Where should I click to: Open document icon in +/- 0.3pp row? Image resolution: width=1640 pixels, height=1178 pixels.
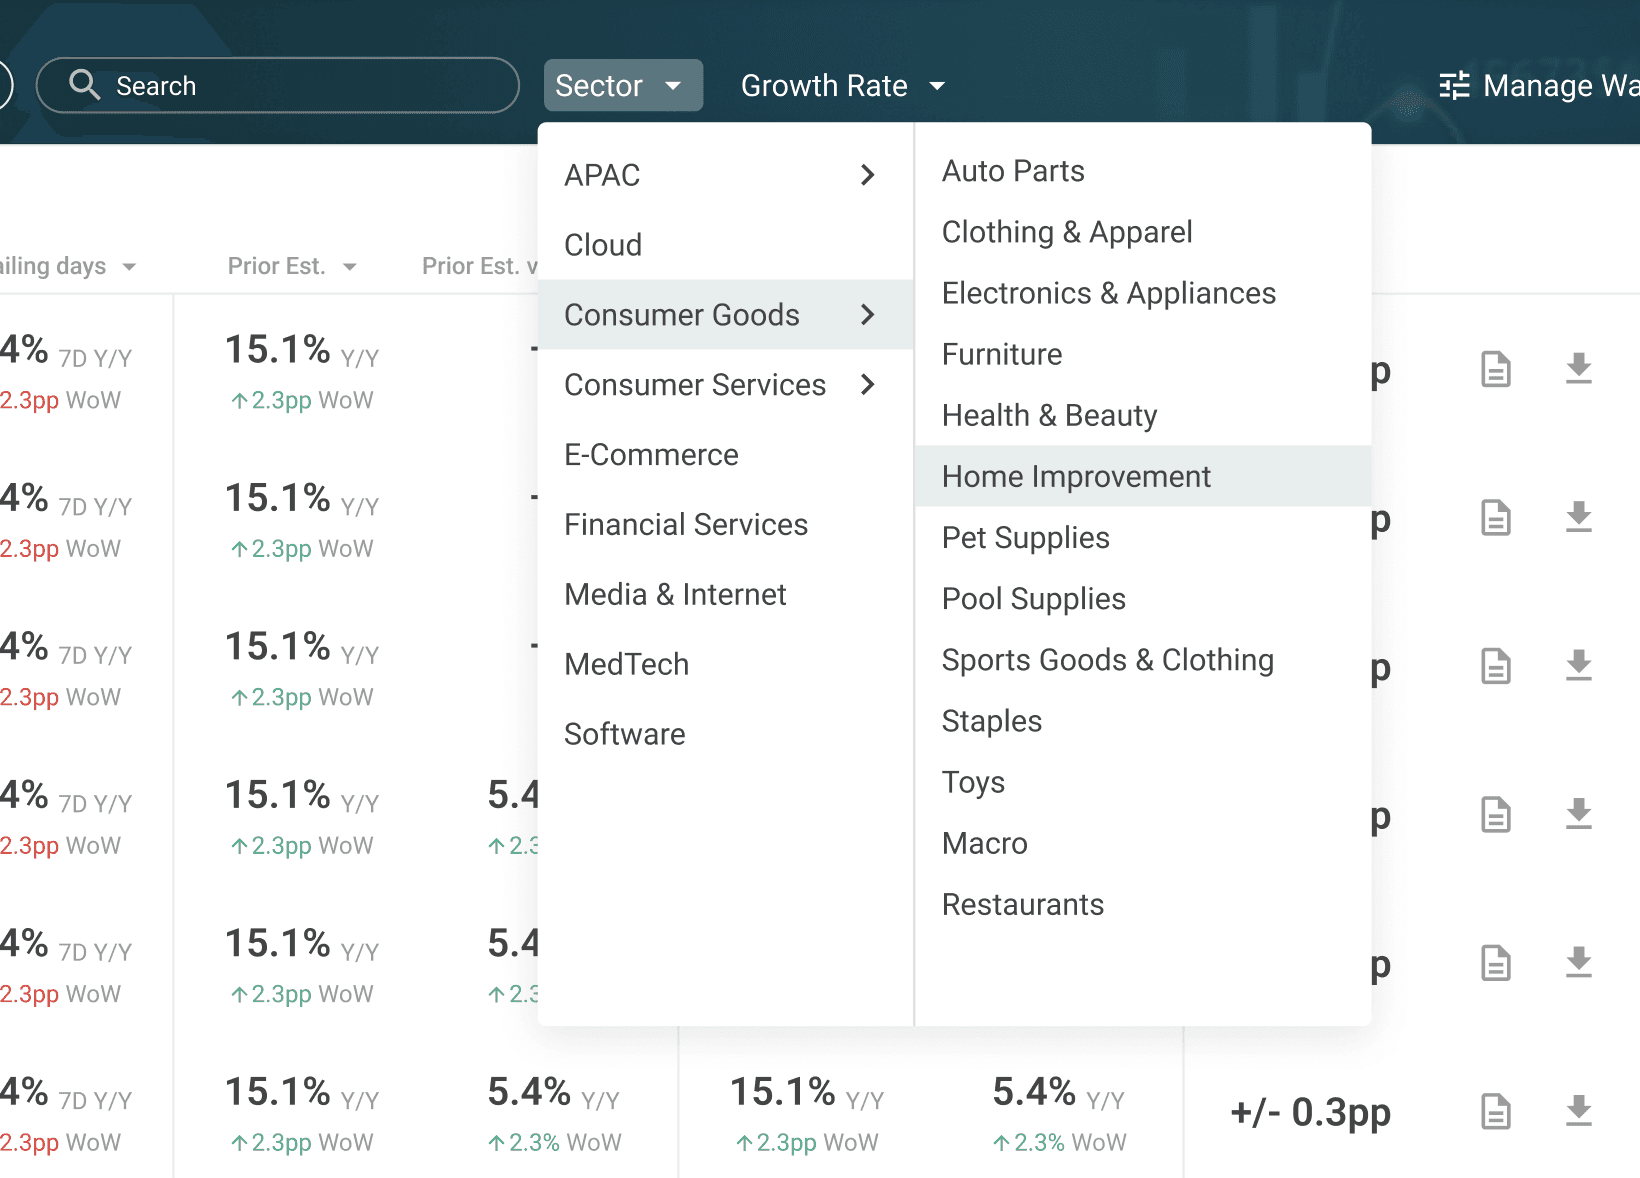[1496, 1111]
